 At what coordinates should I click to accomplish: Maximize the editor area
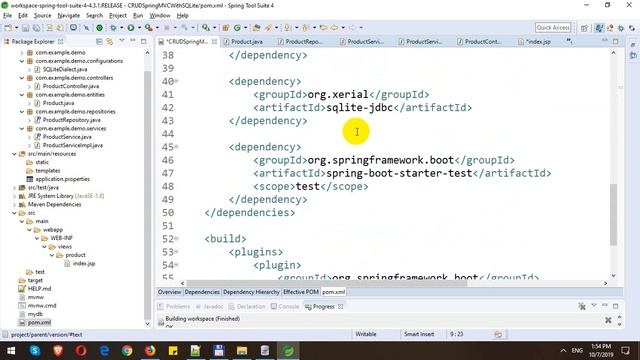pos(616,41)
